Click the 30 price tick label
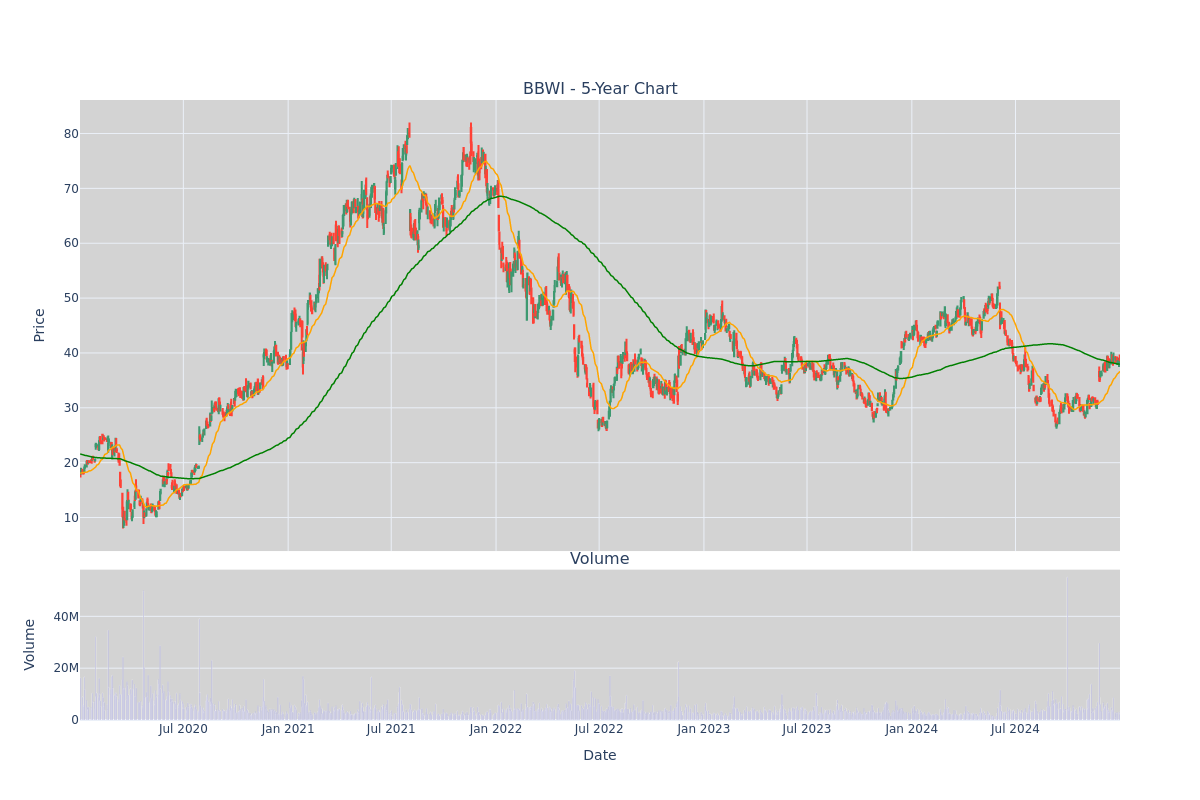The width and height of the screenshot is (1200, 800). click(x=71, y=408)
